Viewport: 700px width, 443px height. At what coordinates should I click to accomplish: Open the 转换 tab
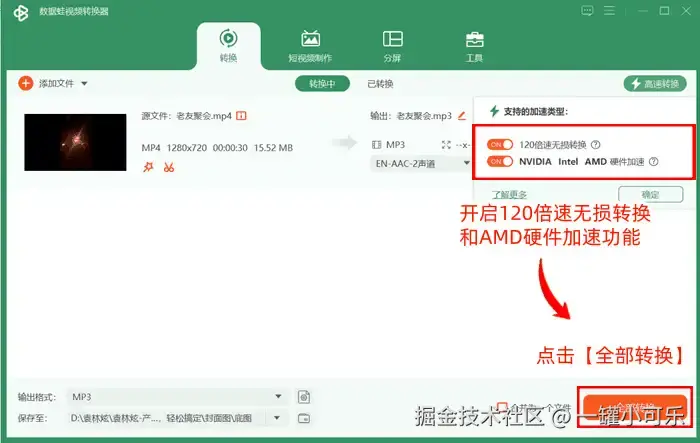[228, 46]
